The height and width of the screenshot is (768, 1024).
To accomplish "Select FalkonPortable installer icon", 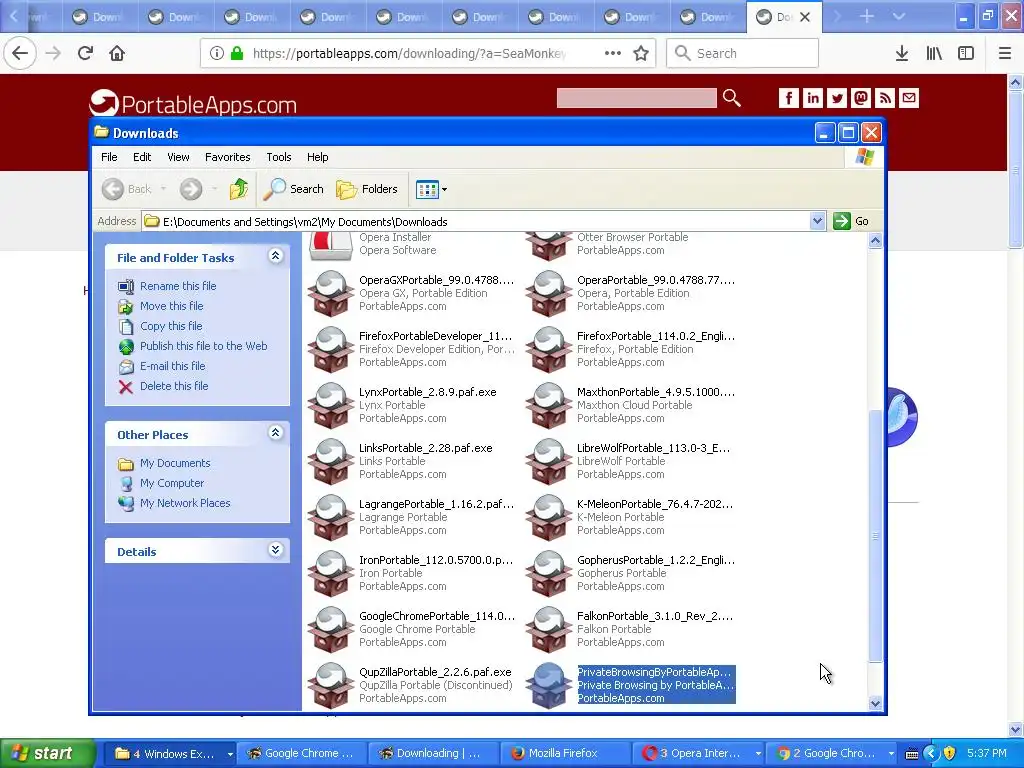I will (x=549, y=629).
